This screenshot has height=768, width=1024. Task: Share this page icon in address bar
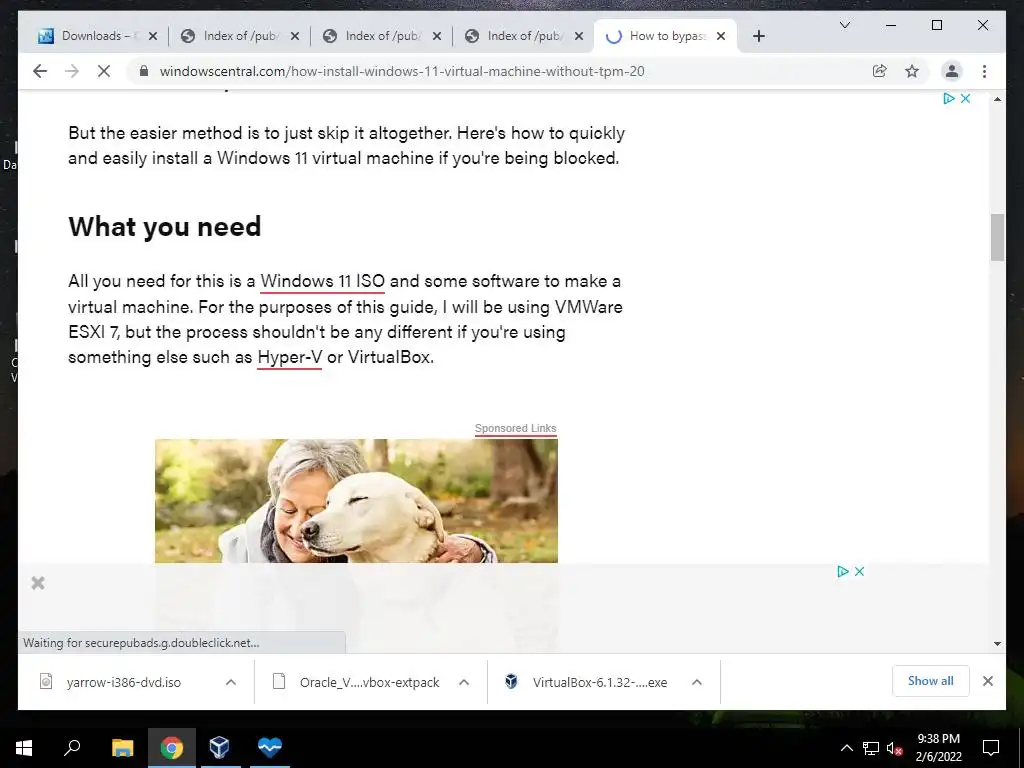point(880,71)
